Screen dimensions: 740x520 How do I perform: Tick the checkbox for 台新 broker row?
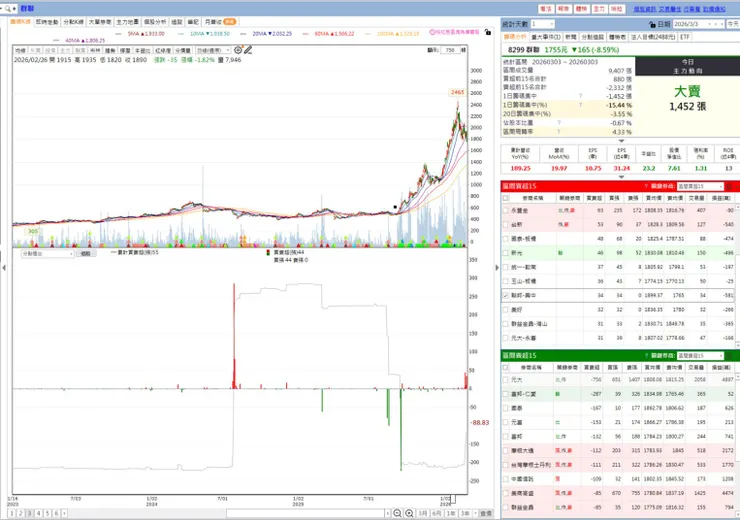pyautogui.click(x=505, y=225)
